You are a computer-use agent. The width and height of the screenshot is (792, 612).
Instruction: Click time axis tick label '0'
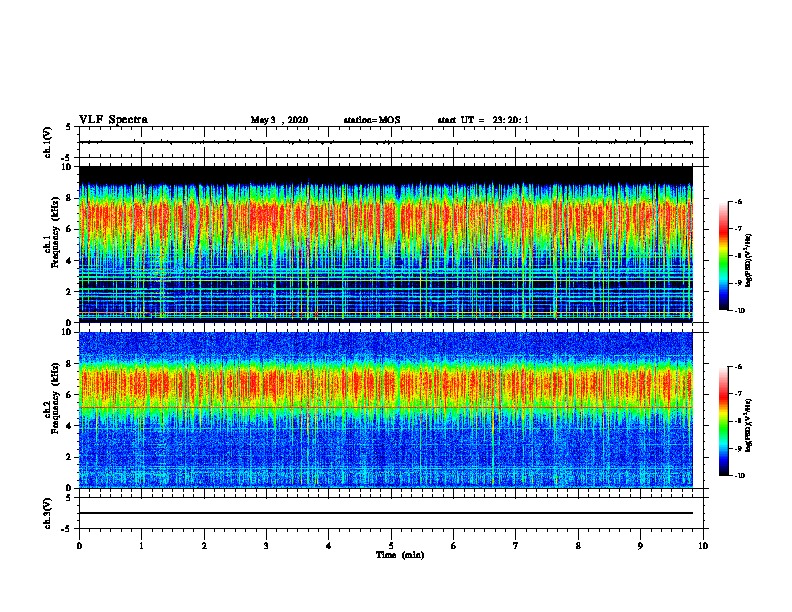pyautogui.click(x=79, y=545)
